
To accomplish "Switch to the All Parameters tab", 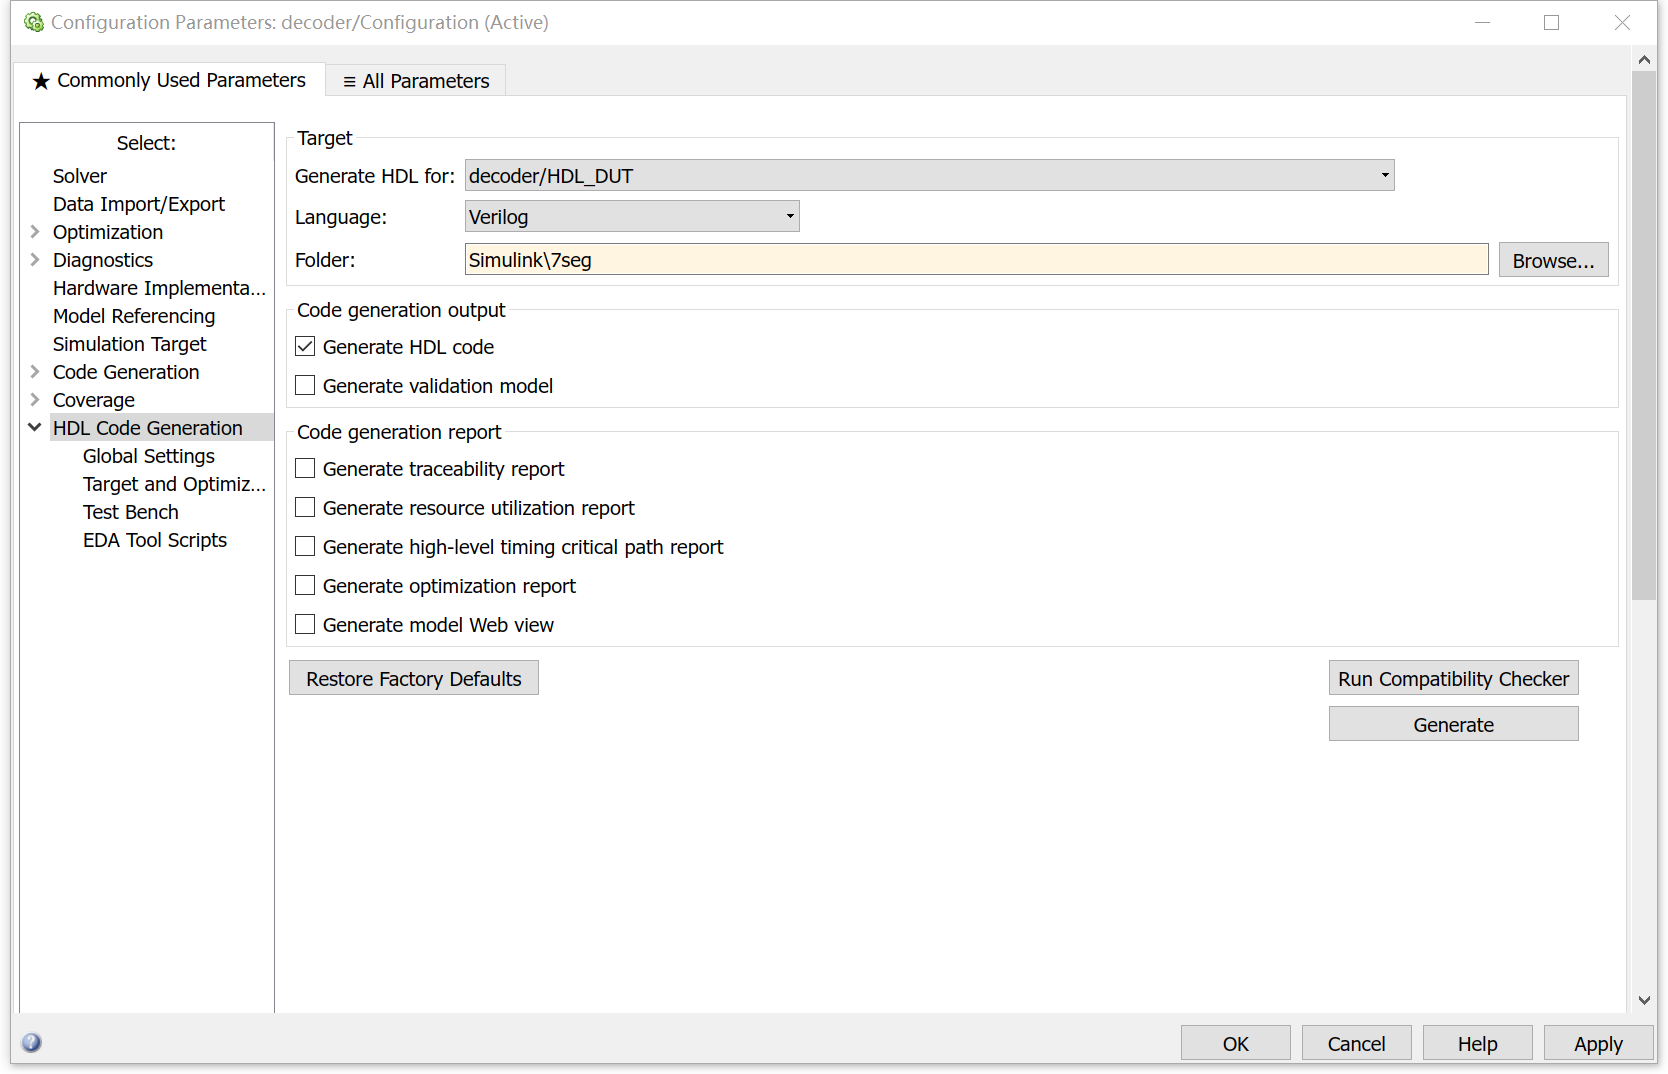I will (416, 81).
